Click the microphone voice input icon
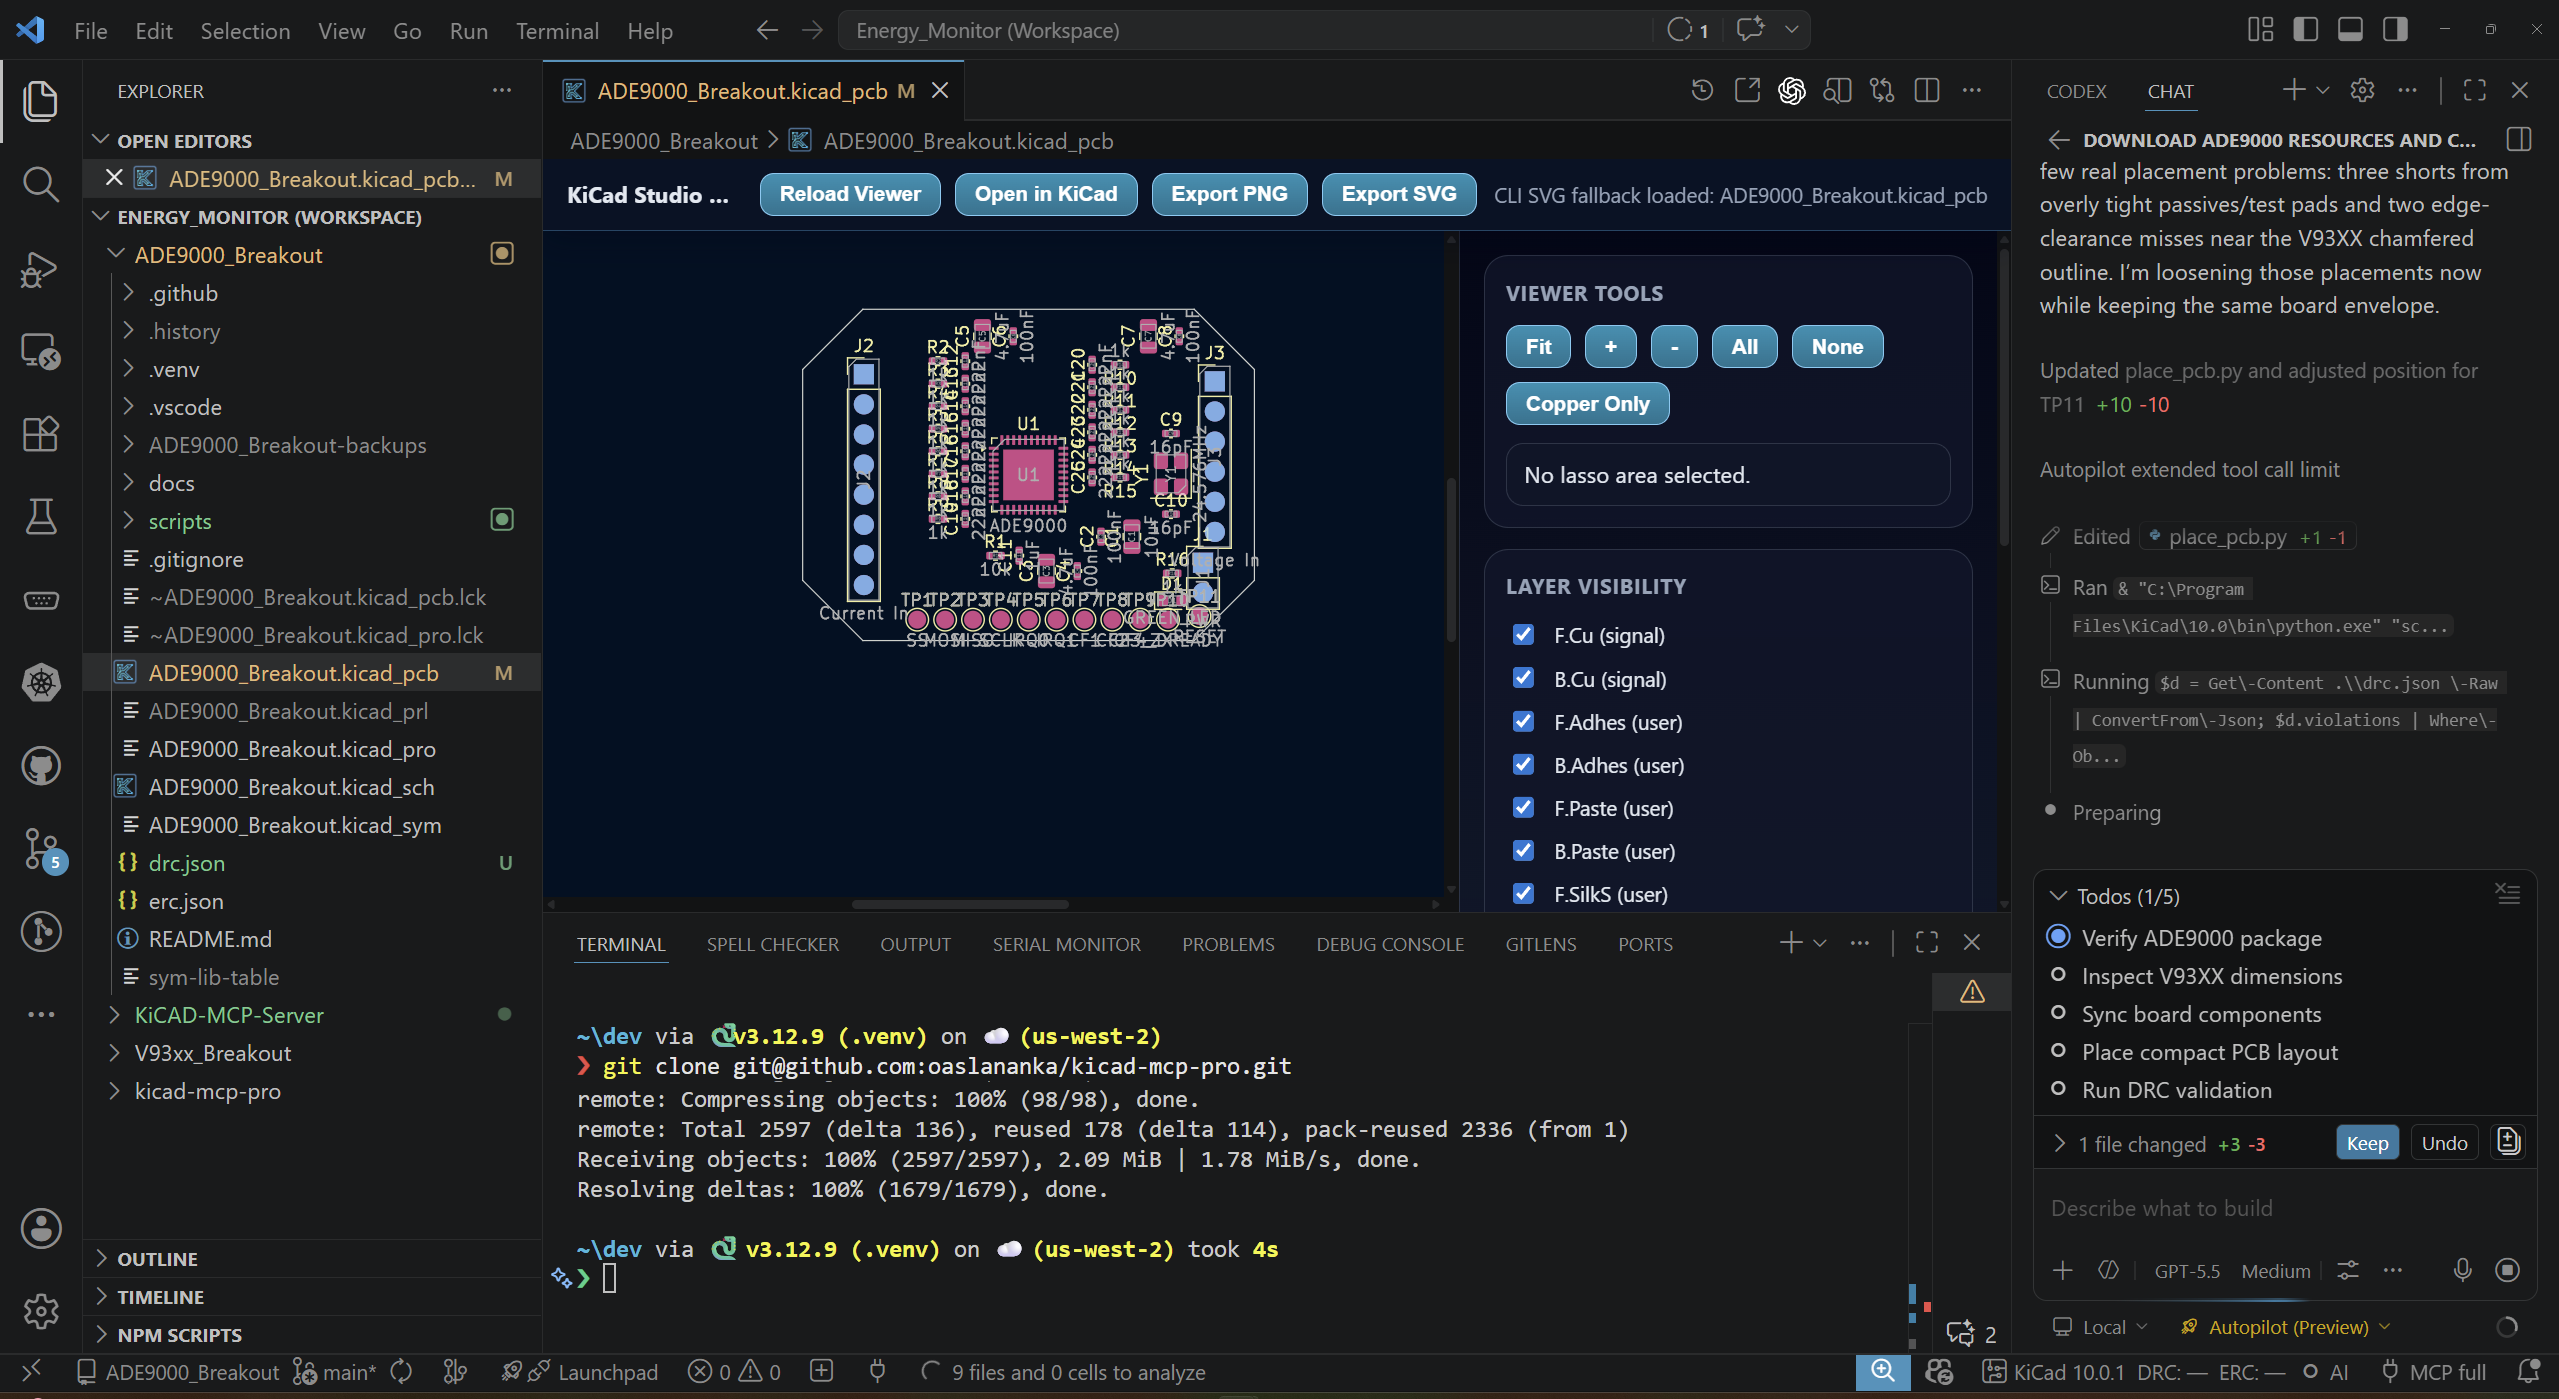Image resolution: width=2559 pixels, height=1399 pixels. click(x=2462, y=1270)
